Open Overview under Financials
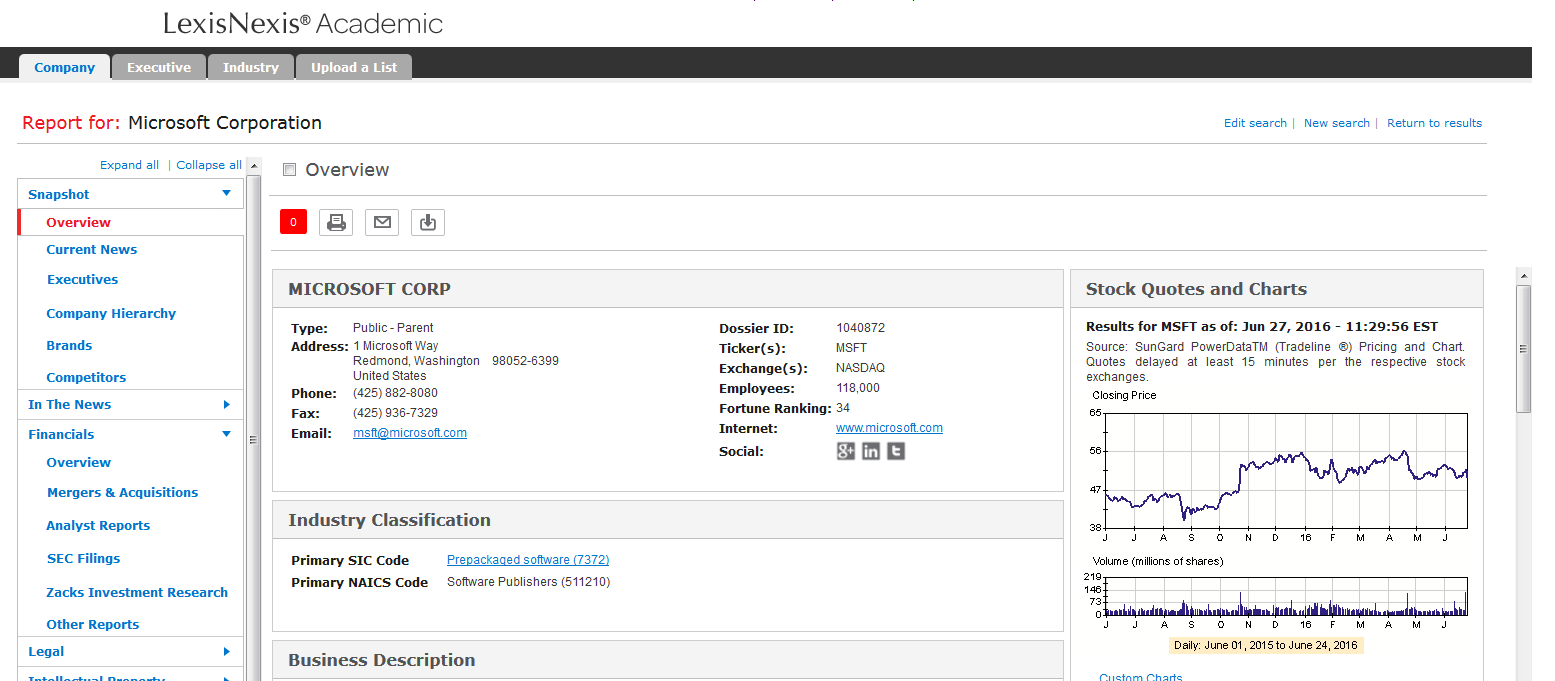This screenshot has height=681, width=1555. (x=79, y=462)
